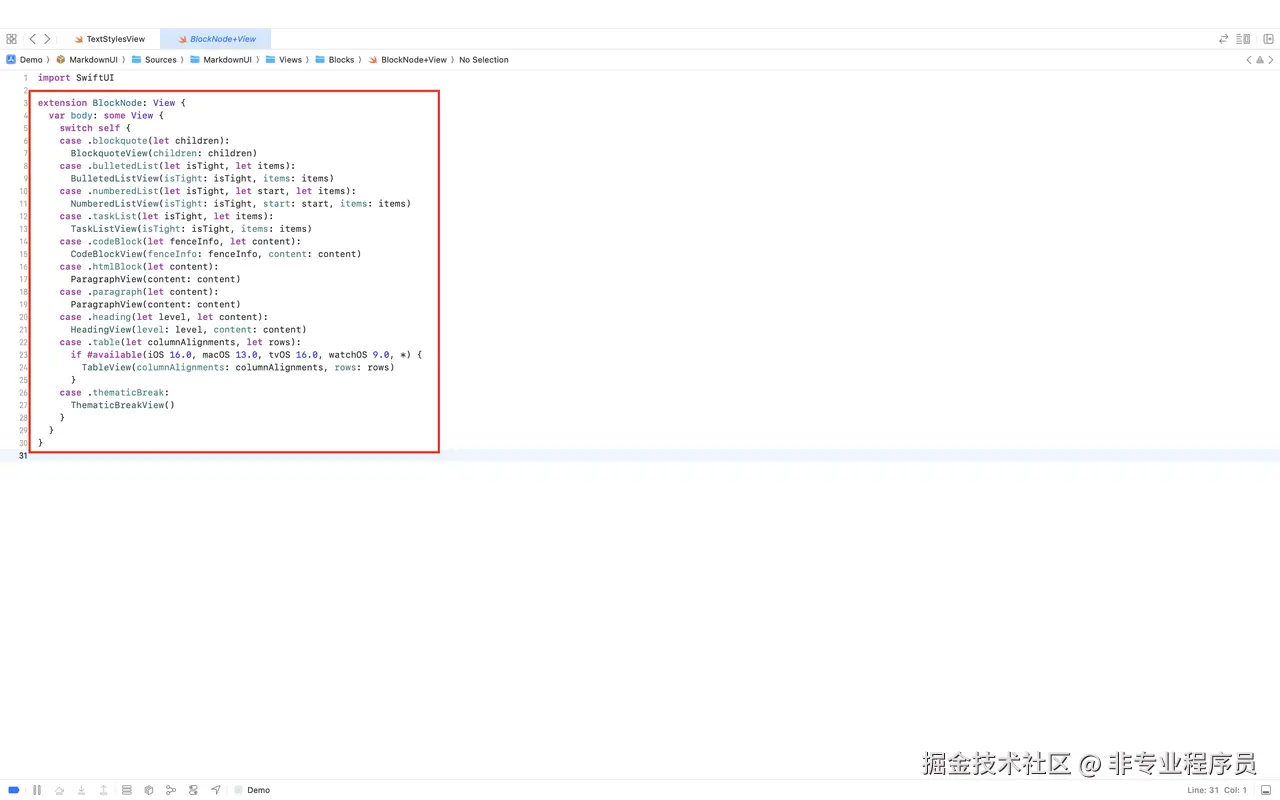Toggle breakpoints in the debug bar
1280x800 pixels.
click(x=13, y=789)
